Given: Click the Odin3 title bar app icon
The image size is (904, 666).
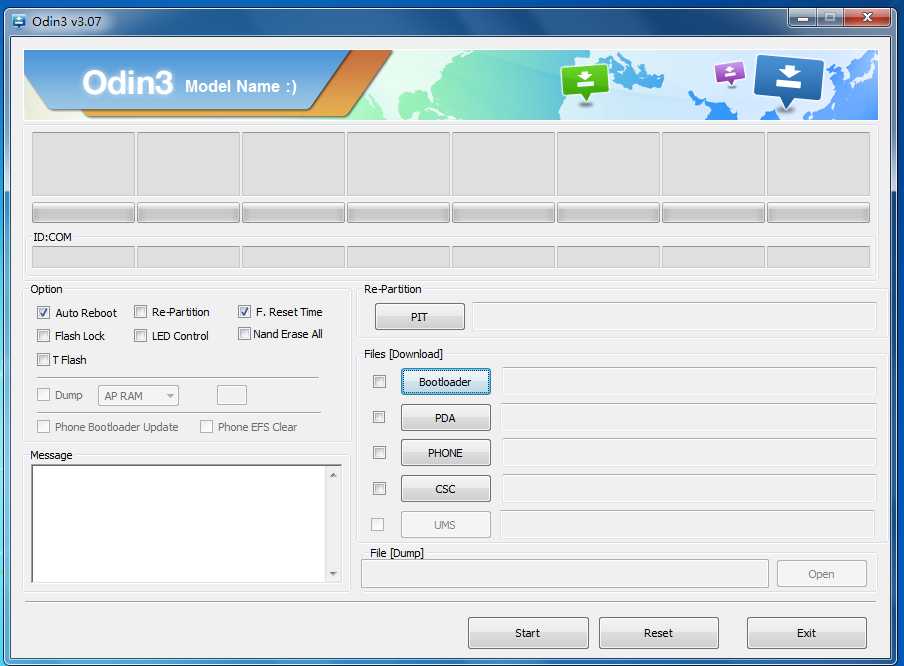Looking at the screenshot, I should (19, 21).
